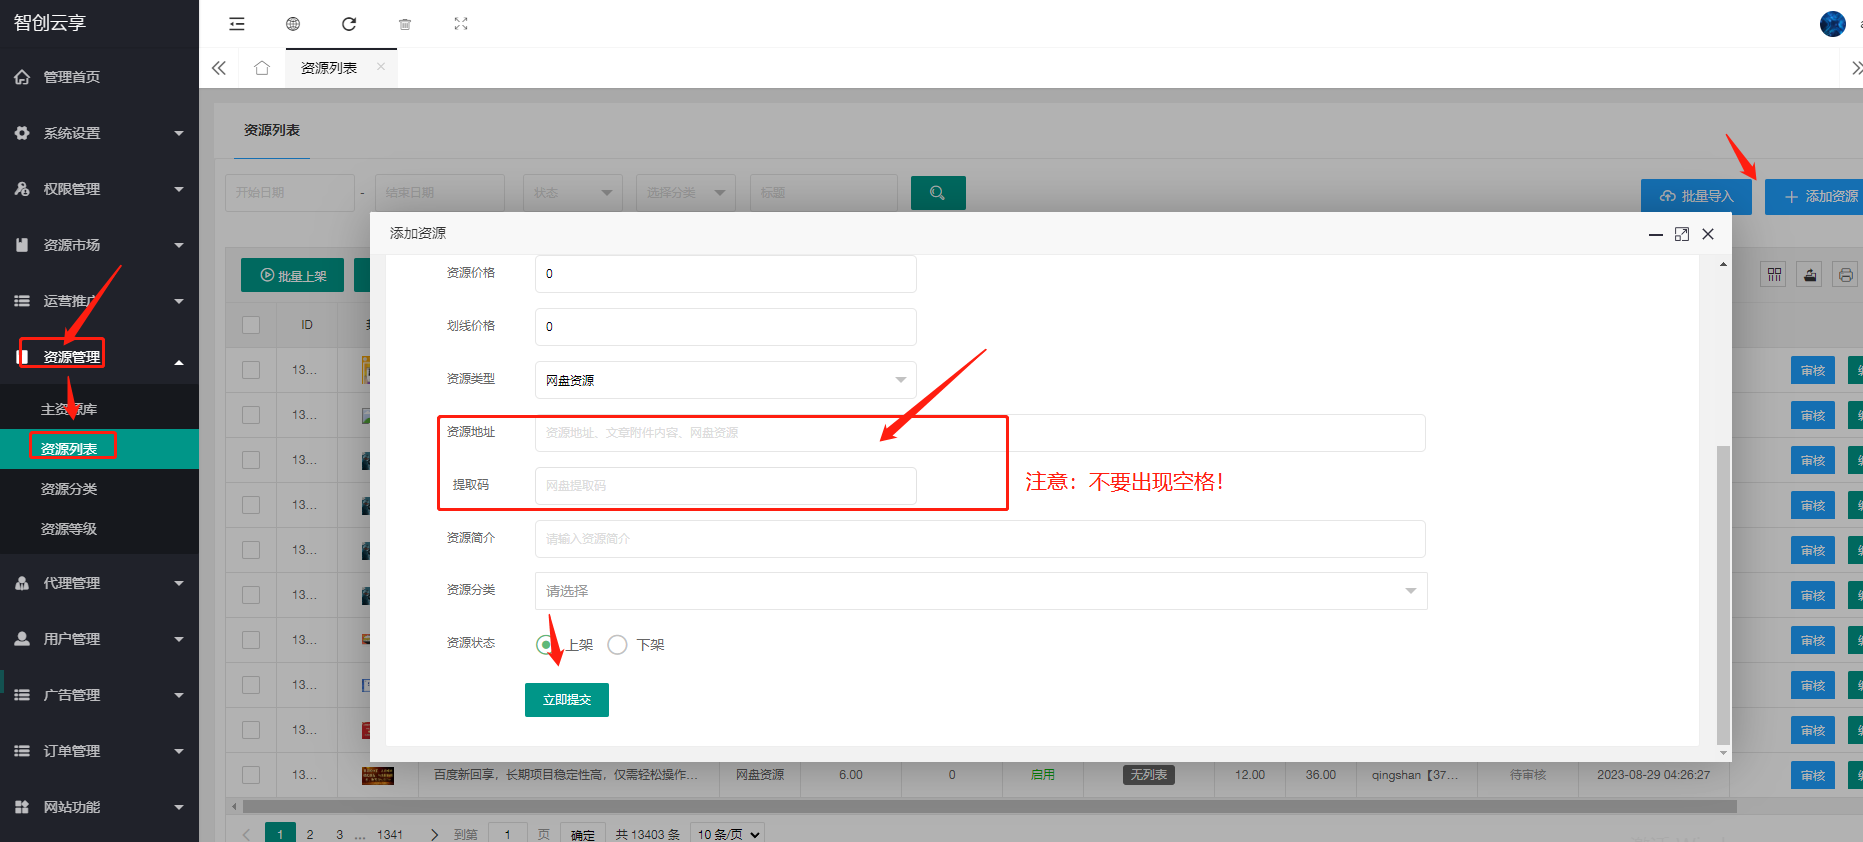Open the column filter grid icon
The width and height of the screenshot is (1863, 842).
[x=1775, y=275]
